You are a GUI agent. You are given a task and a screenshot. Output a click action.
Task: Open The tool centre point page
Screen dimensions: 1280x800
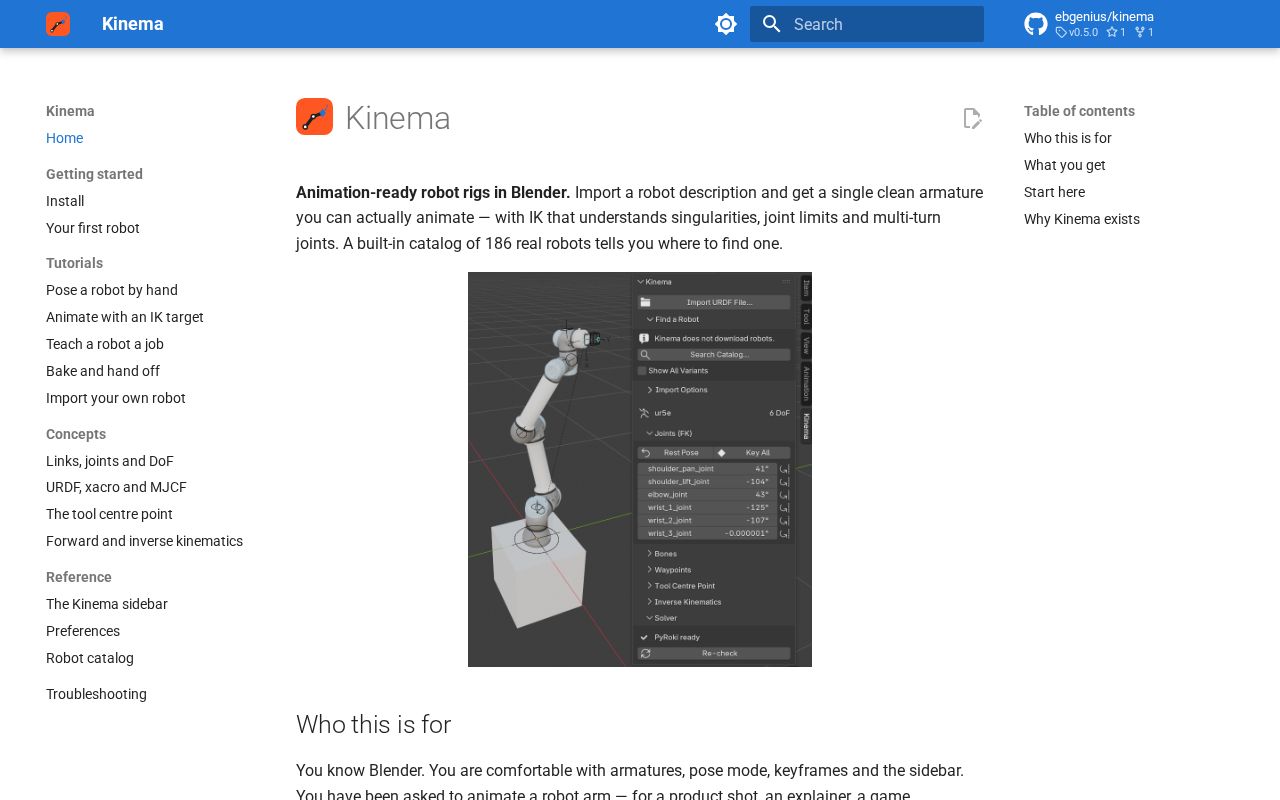pos(109,514)
